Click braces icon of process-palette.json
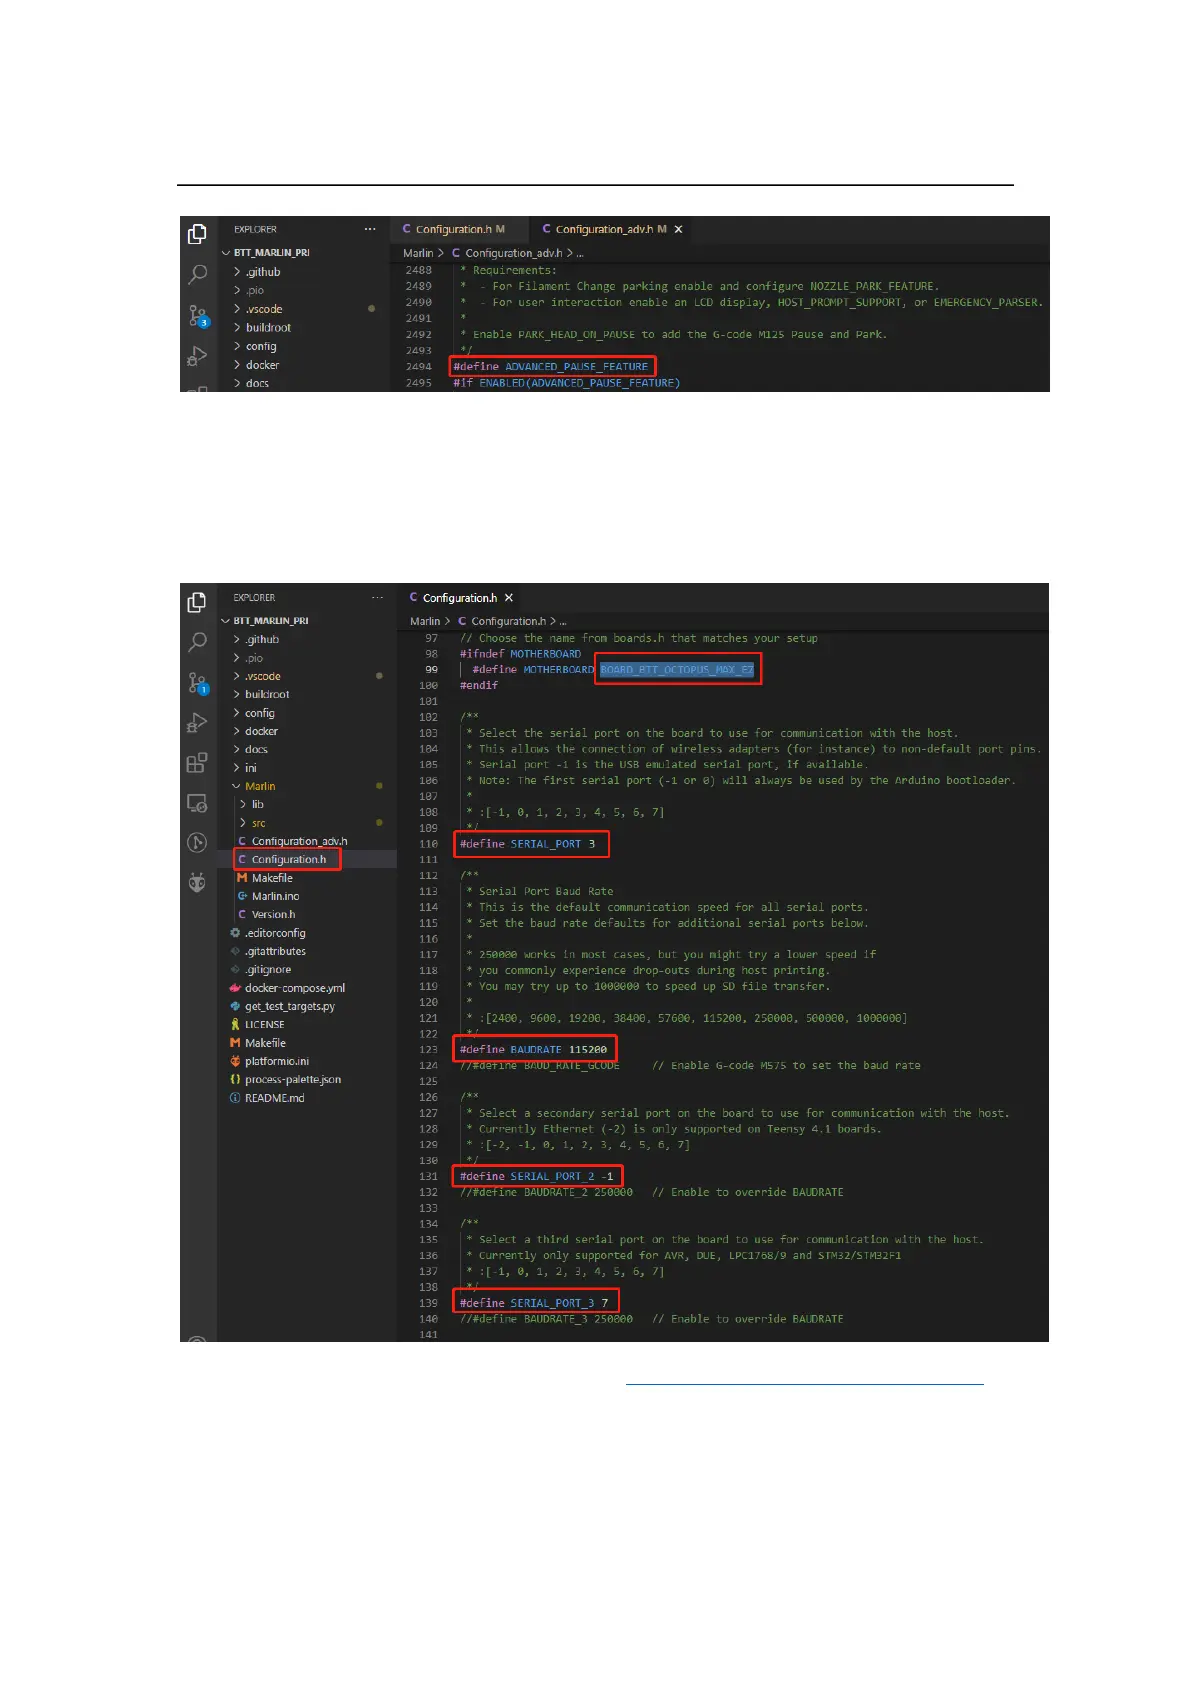The height and width of the screenshot is (1684, 1191). 235,1080
